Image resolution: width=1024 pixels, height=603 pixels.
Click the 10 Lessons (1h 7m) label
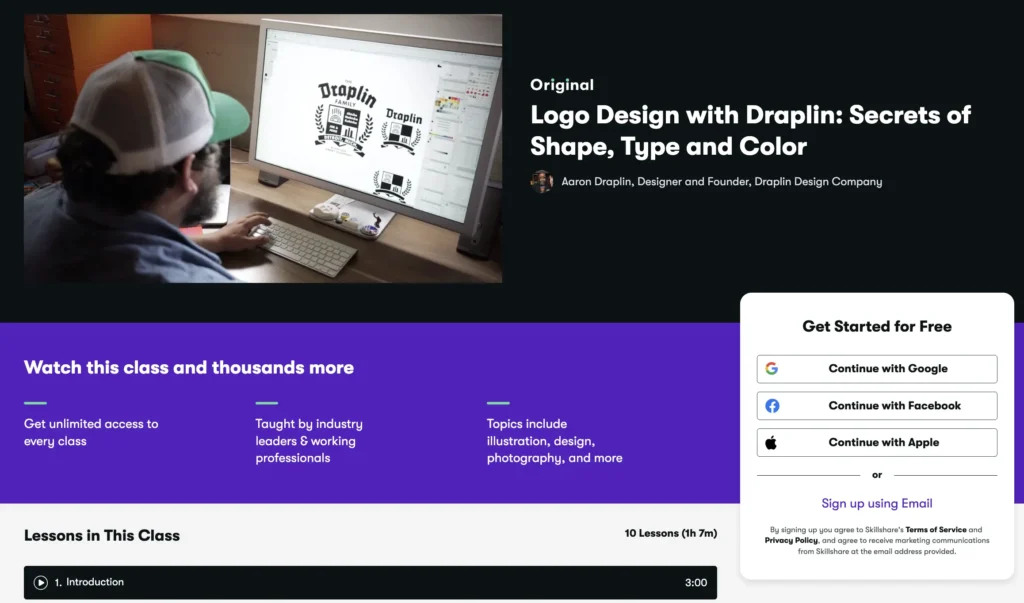pyautogui.click(x=670, y=534)
